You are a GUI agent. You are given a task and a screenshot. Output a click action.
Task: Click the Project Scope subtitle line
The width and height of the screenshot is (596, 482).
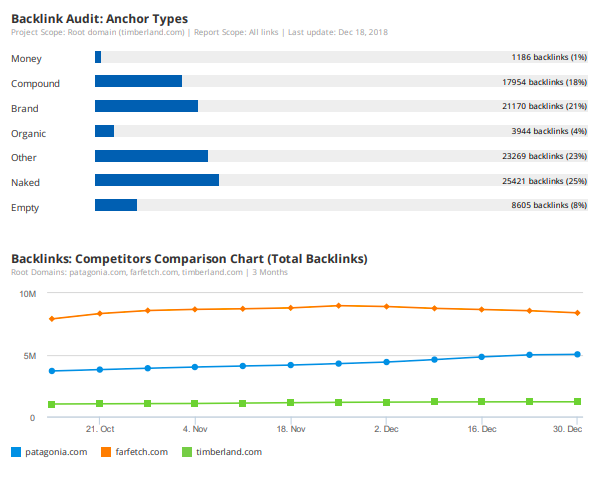click(200, 32)
